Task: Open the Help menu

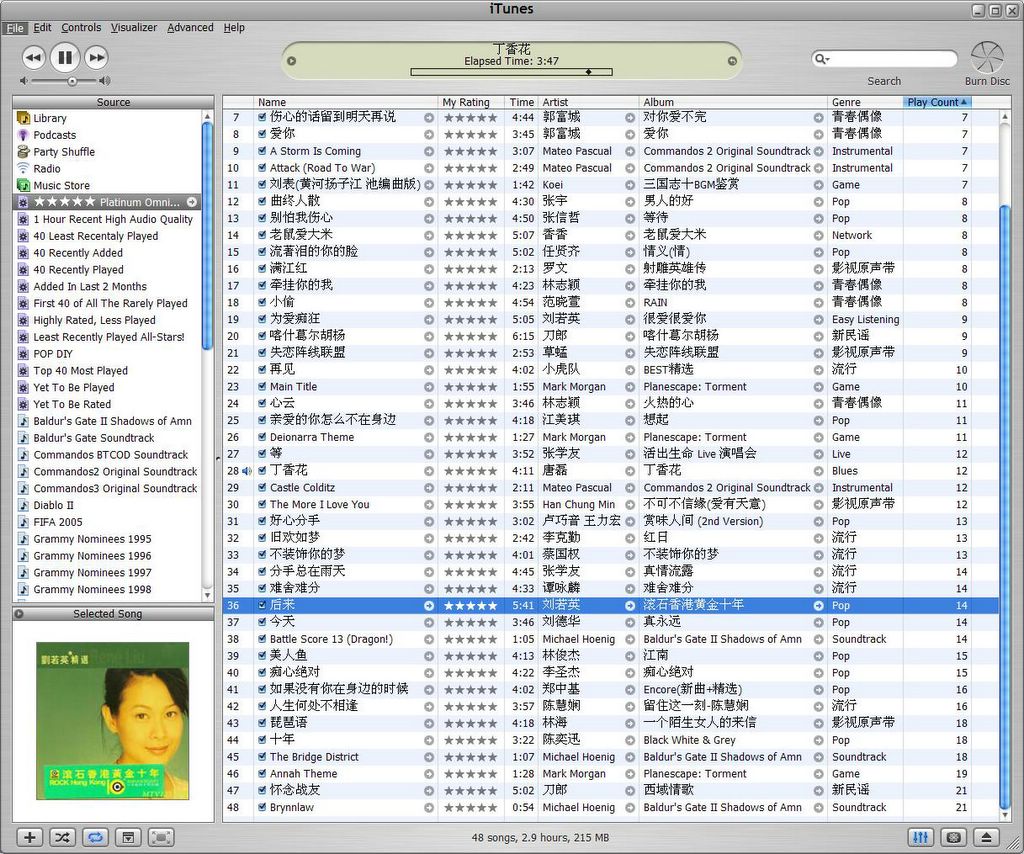Action: pyautogui.click(x=234, y=27)
